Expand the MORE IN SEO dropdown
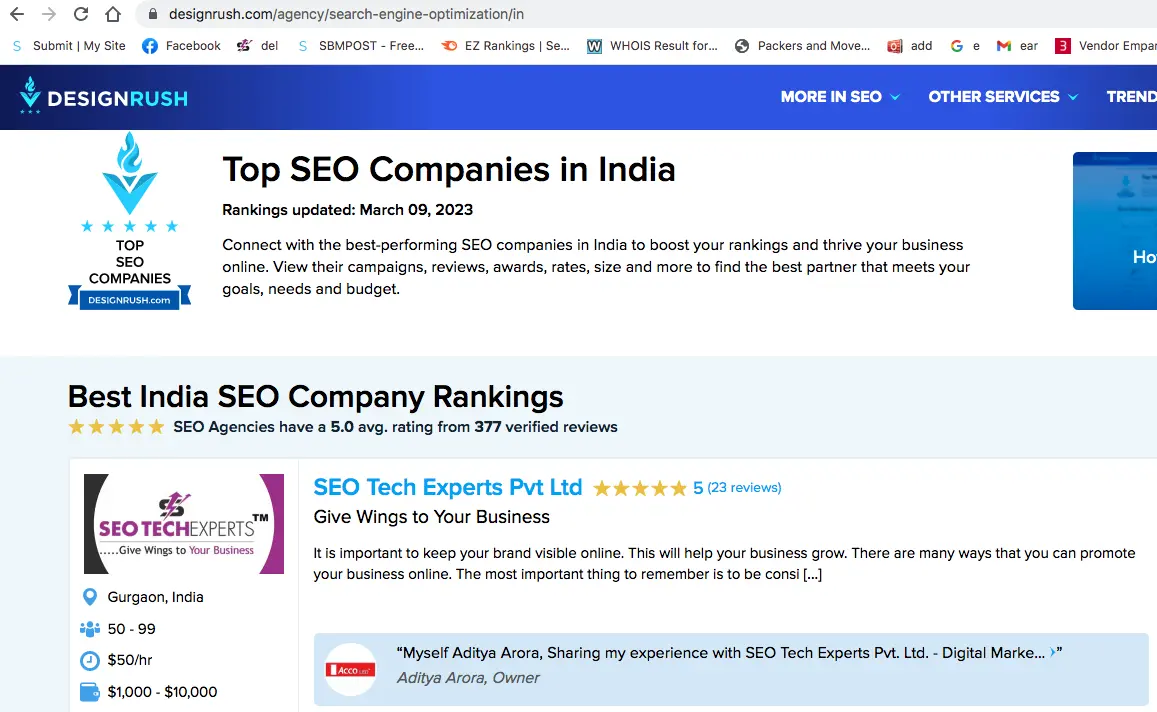 coord(840,97)
